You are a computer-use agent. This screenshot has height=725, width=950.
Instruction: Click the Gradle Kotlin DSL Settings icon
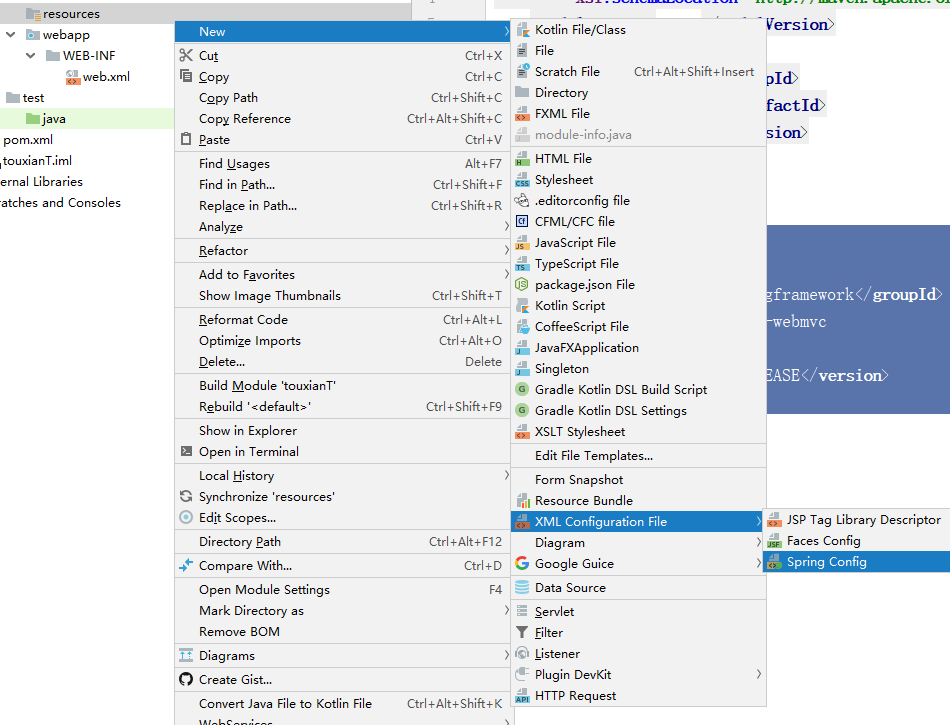(522, 411)
